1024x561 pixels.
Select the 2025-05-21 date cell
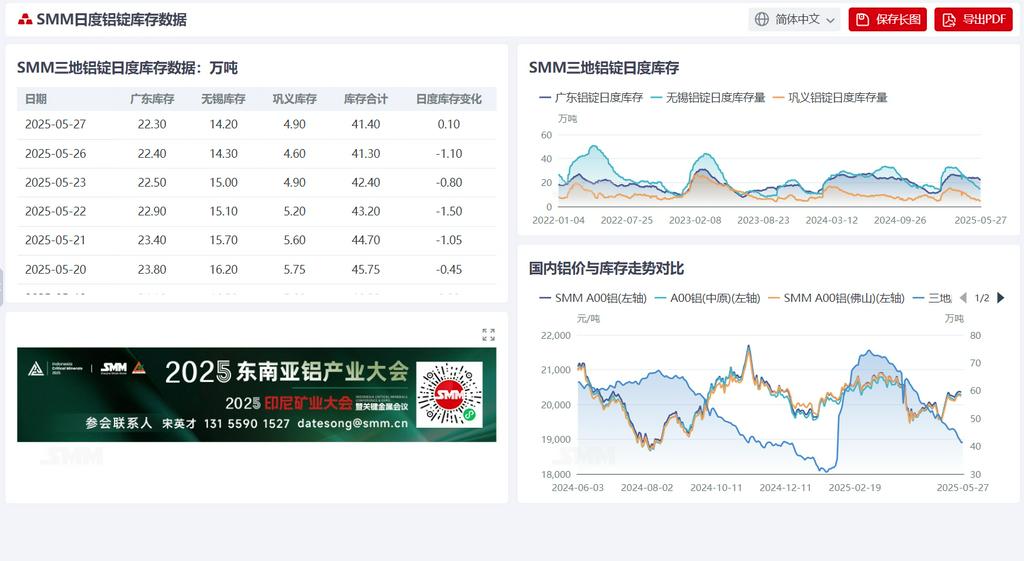click(x=56, y=240)
